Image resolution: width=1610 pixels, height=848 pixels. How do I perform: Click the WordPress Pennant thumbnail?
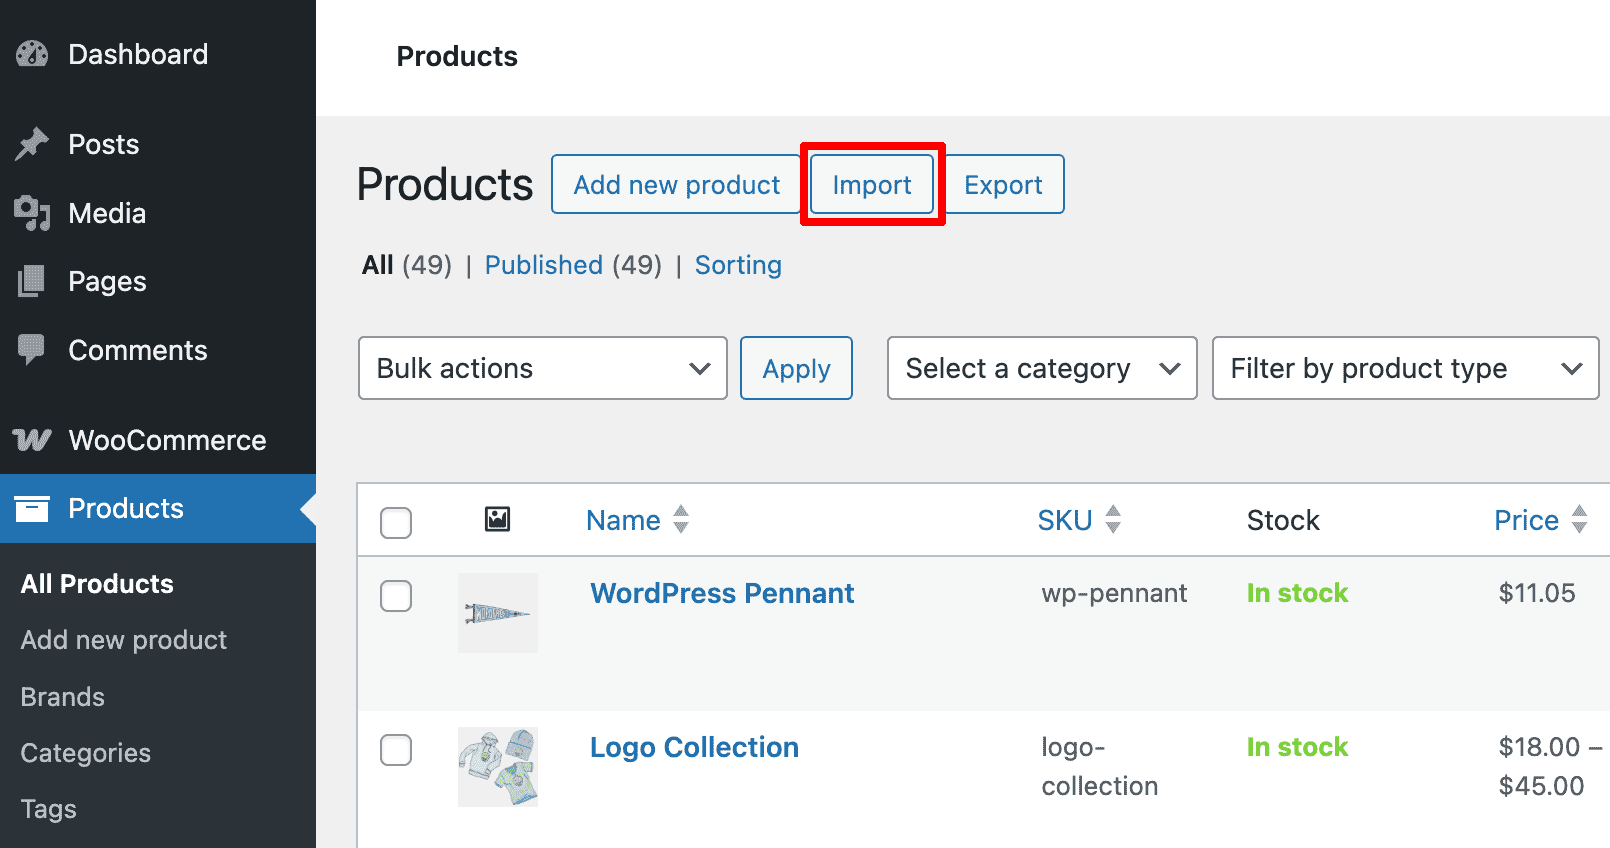point(498,613)
